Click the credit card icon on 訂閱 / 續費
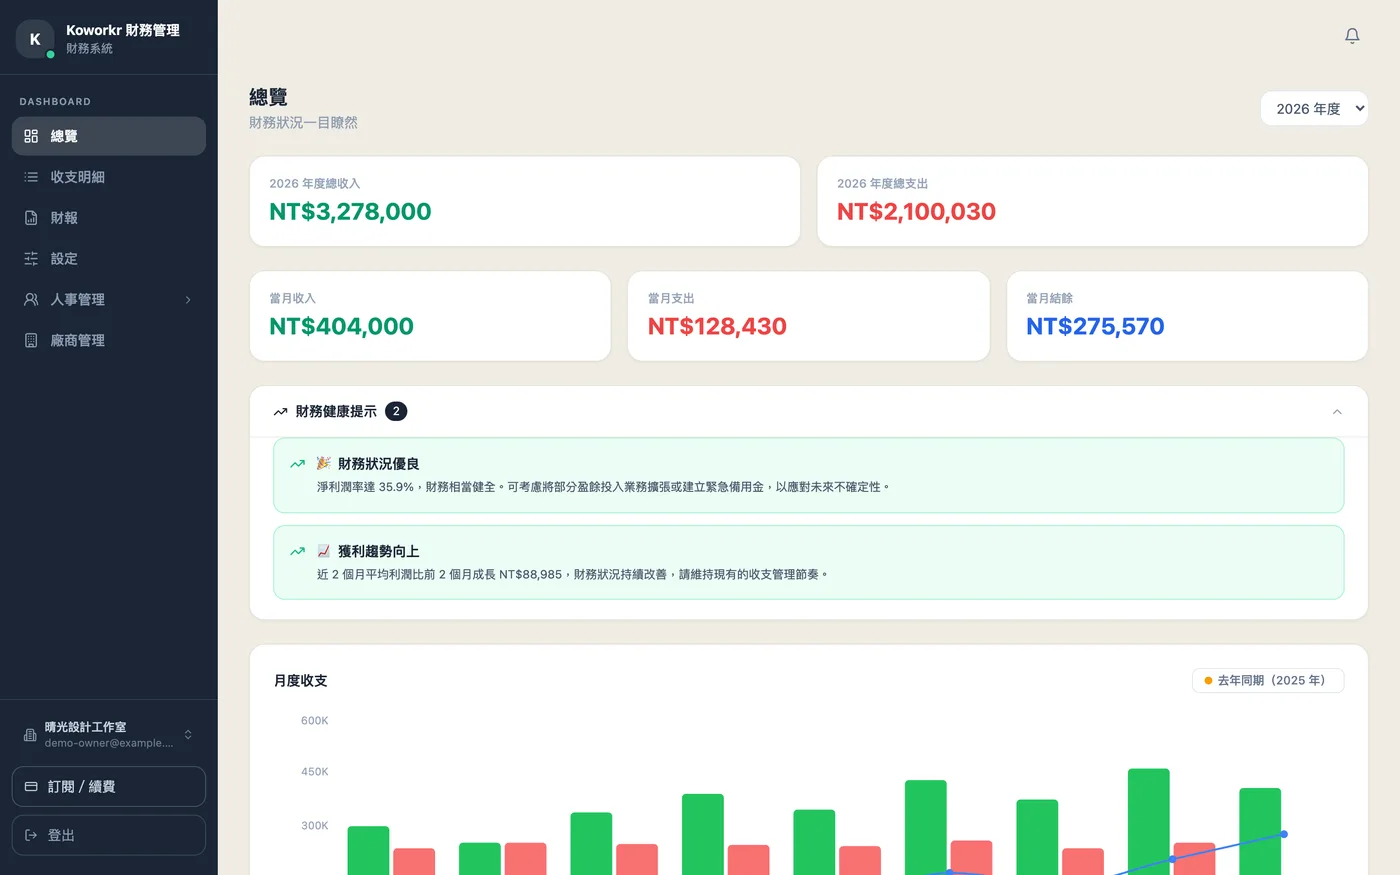 31,787
